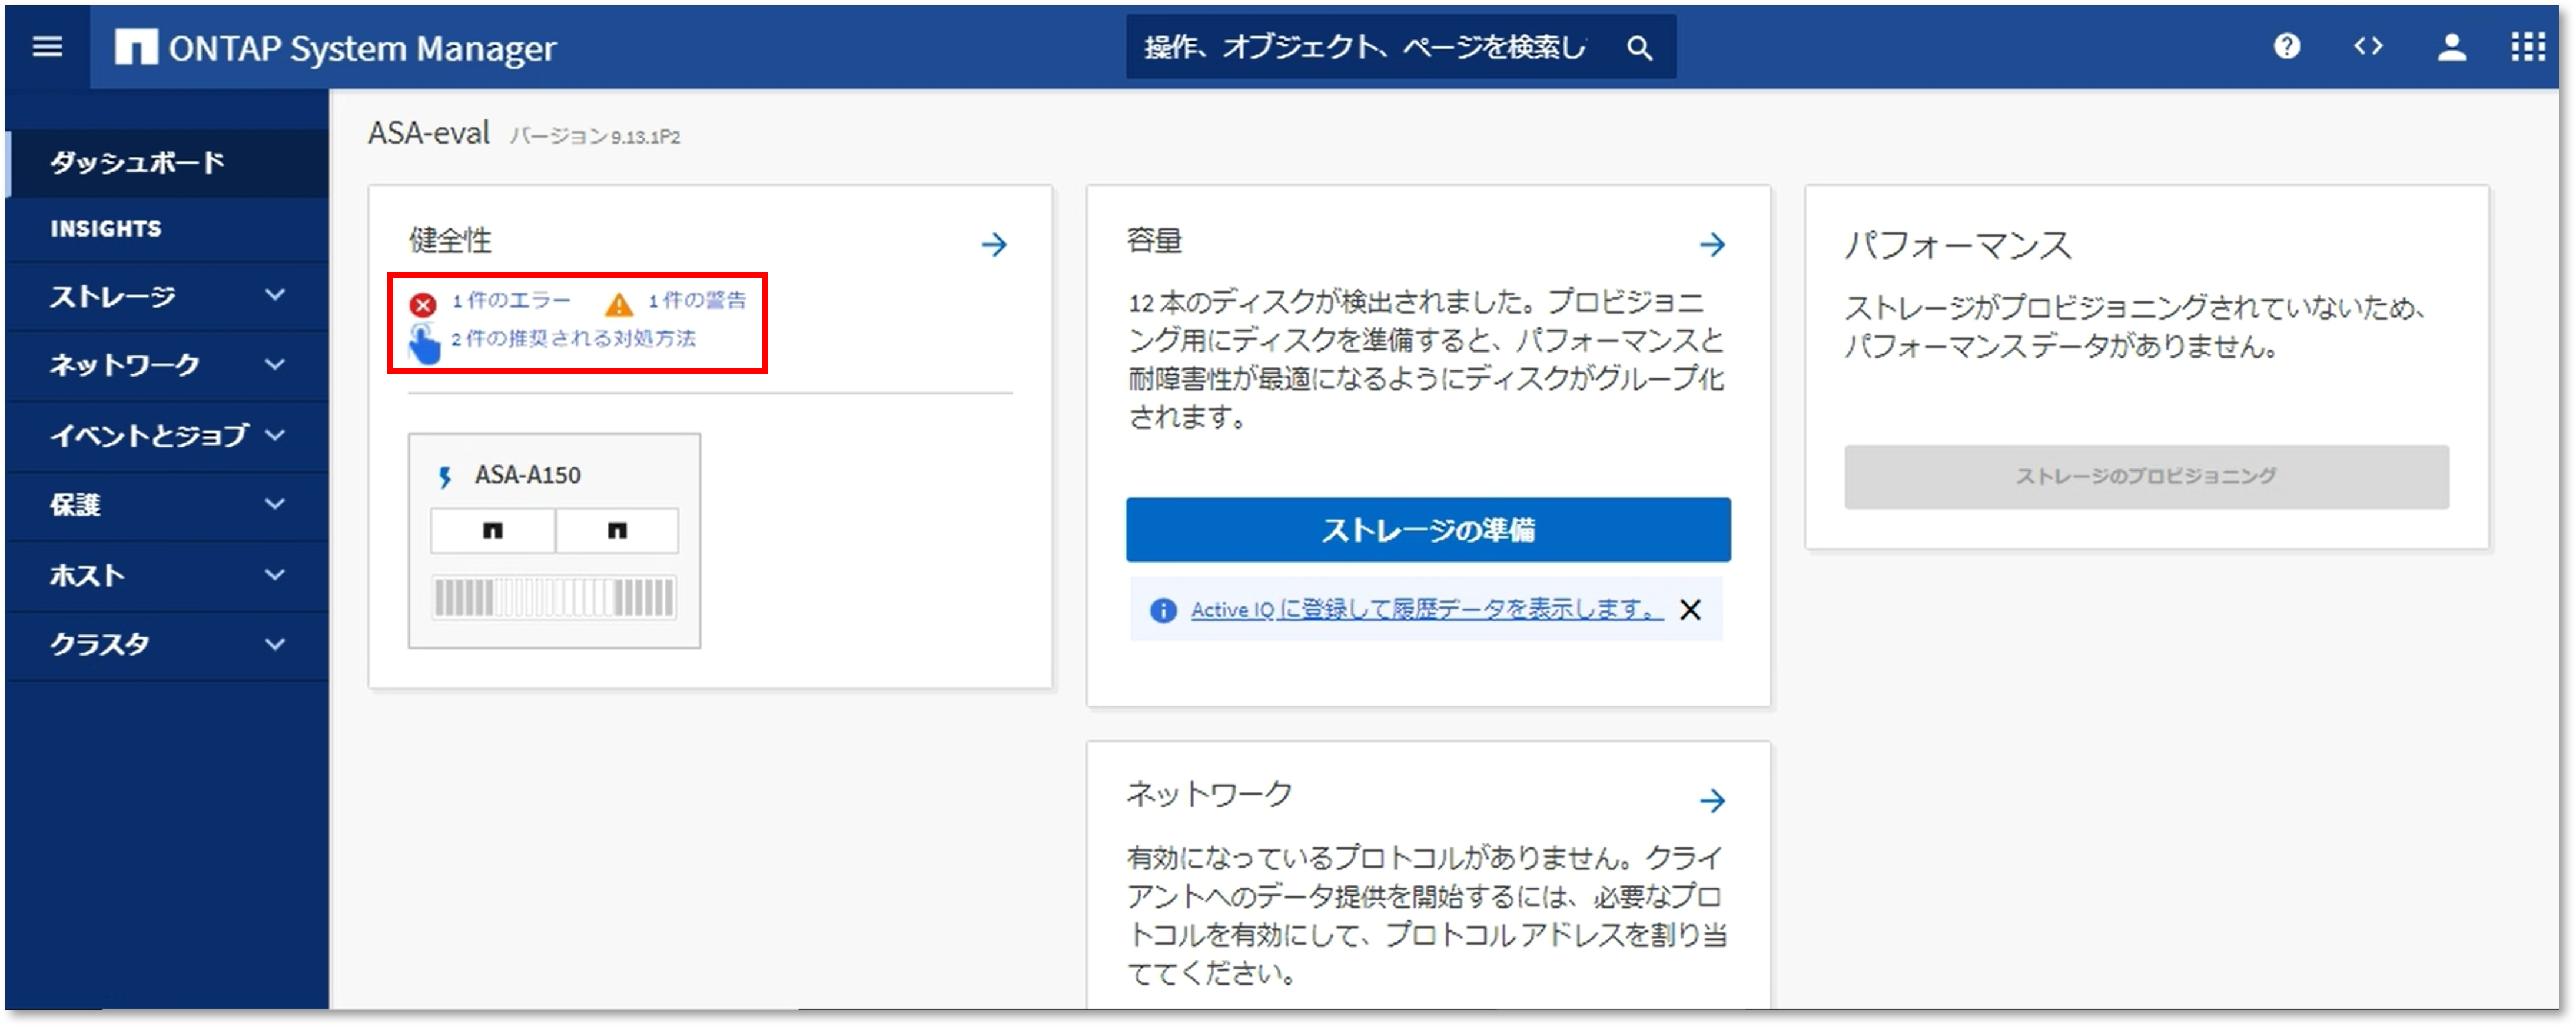
Task: Click the 1 件のエラー link
Action: click(x=511, y=300)
